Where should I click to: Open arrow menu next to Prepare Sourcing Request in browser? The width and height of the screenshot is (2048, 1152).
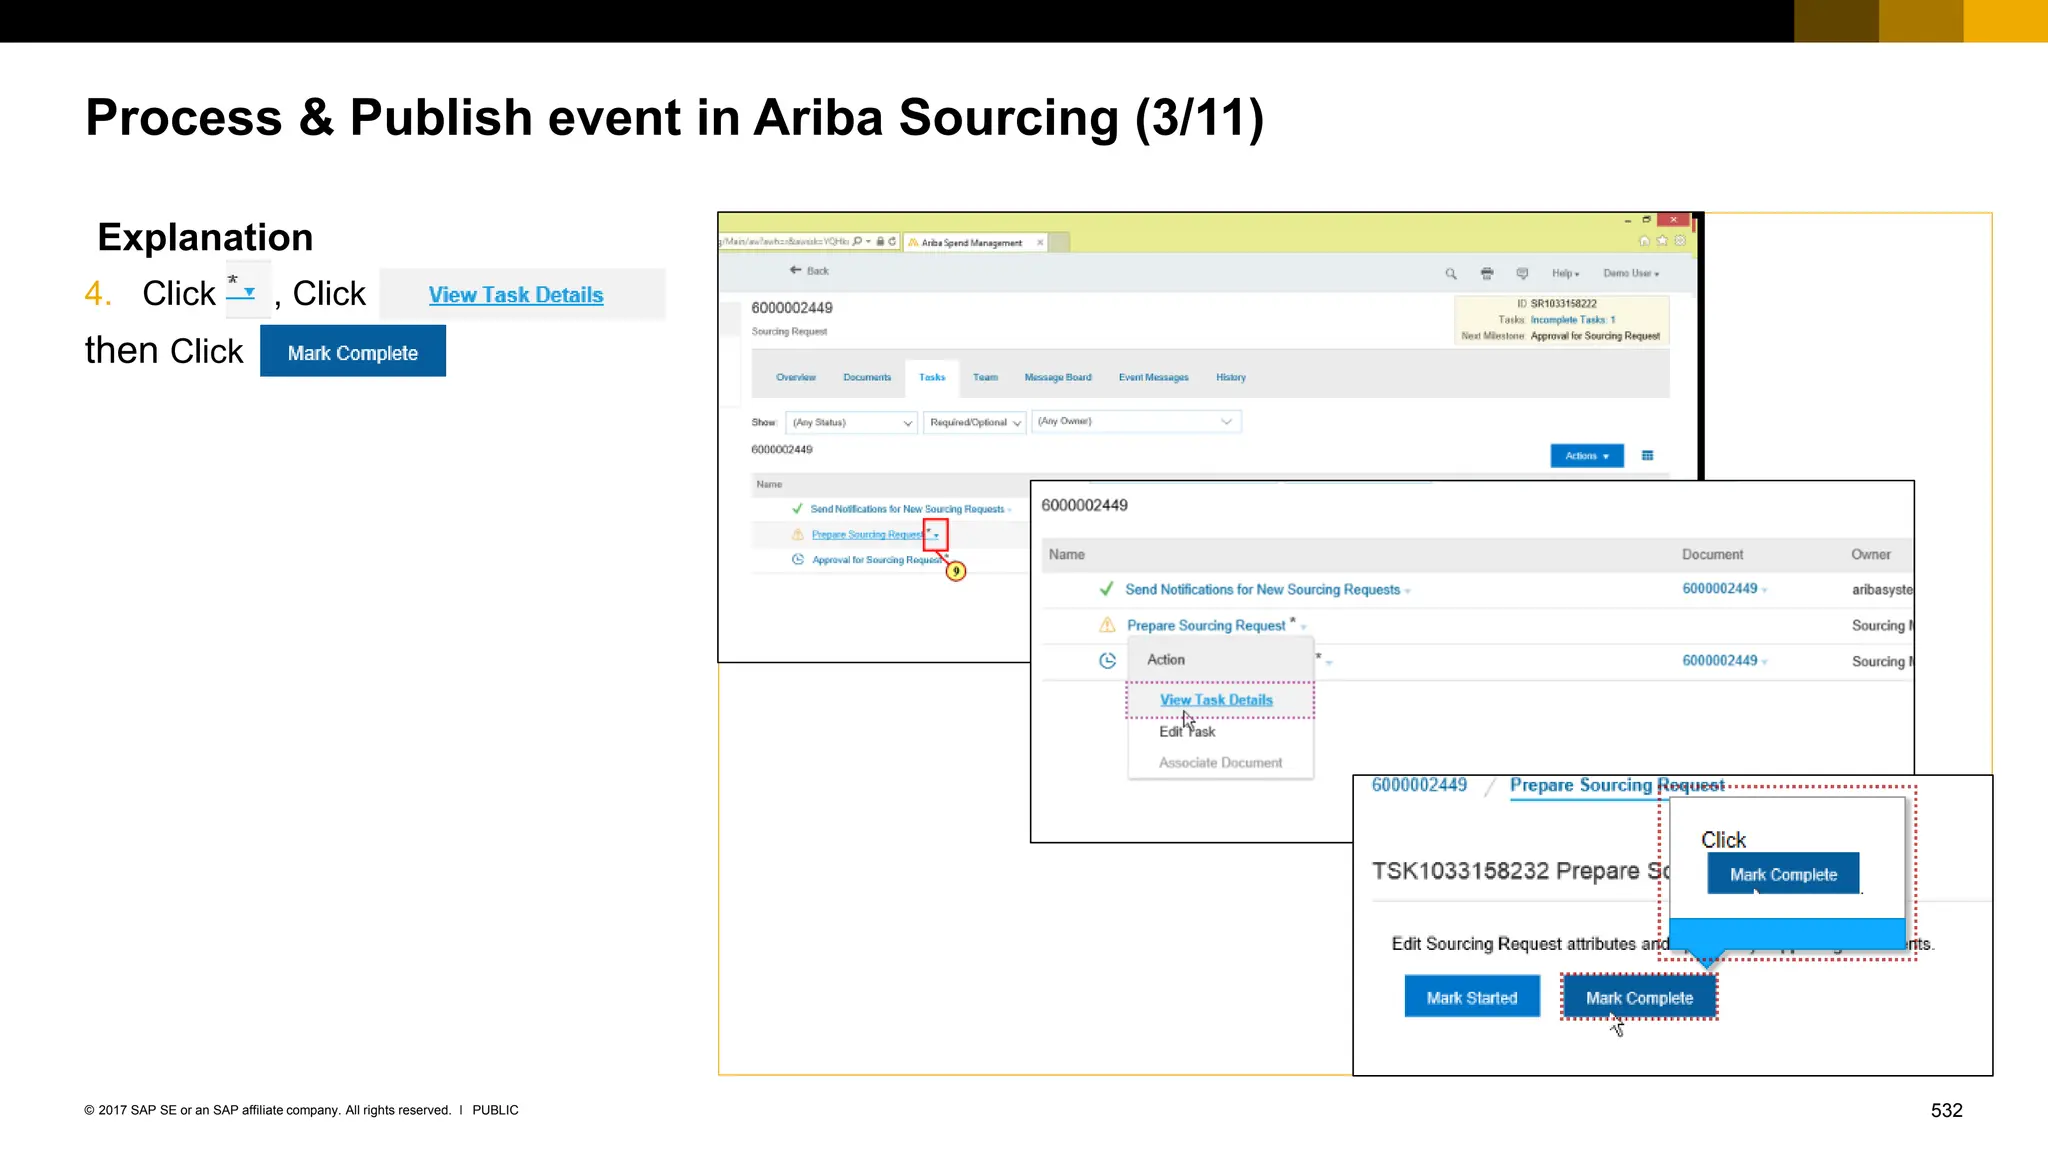point(936,535)
